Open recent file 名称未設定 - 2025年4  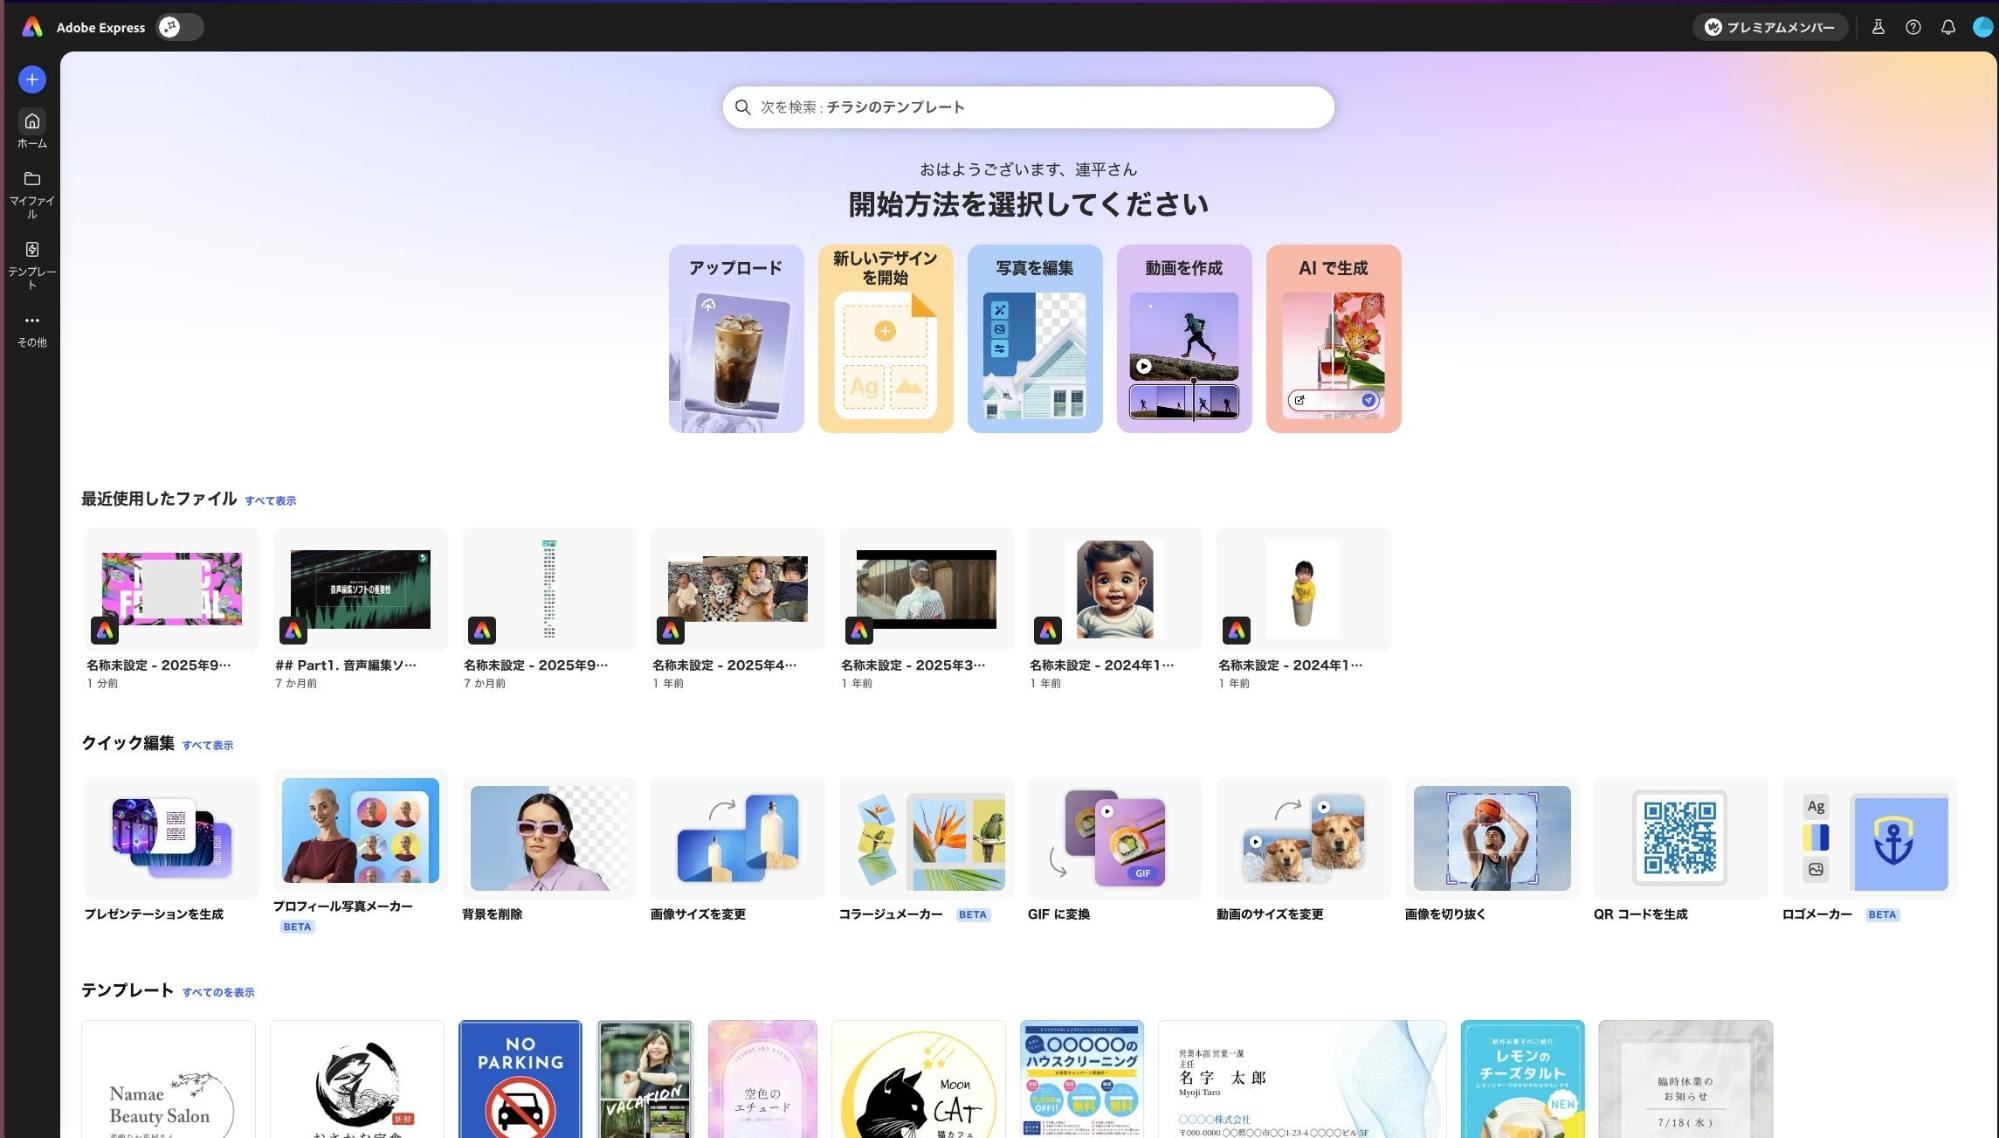(737, 609)
